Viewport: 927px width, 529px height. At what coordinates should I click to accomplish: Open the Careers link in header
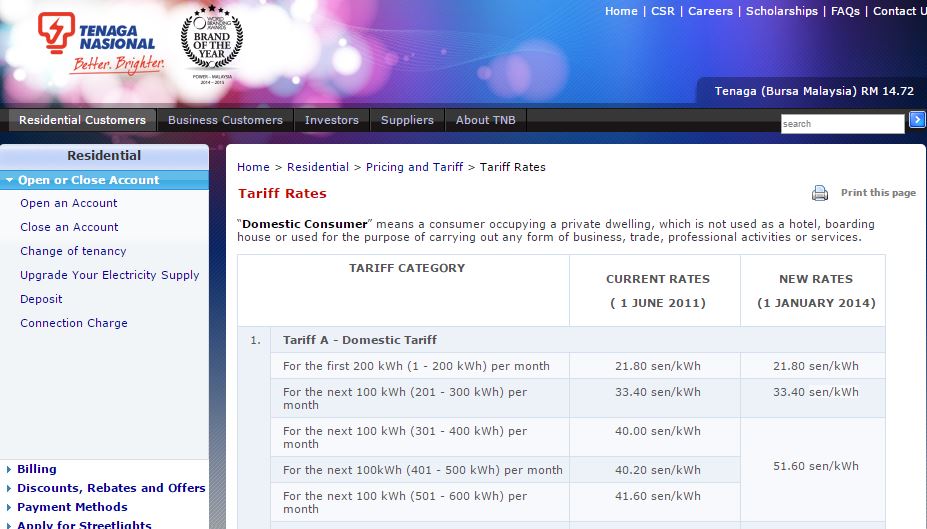710,11
